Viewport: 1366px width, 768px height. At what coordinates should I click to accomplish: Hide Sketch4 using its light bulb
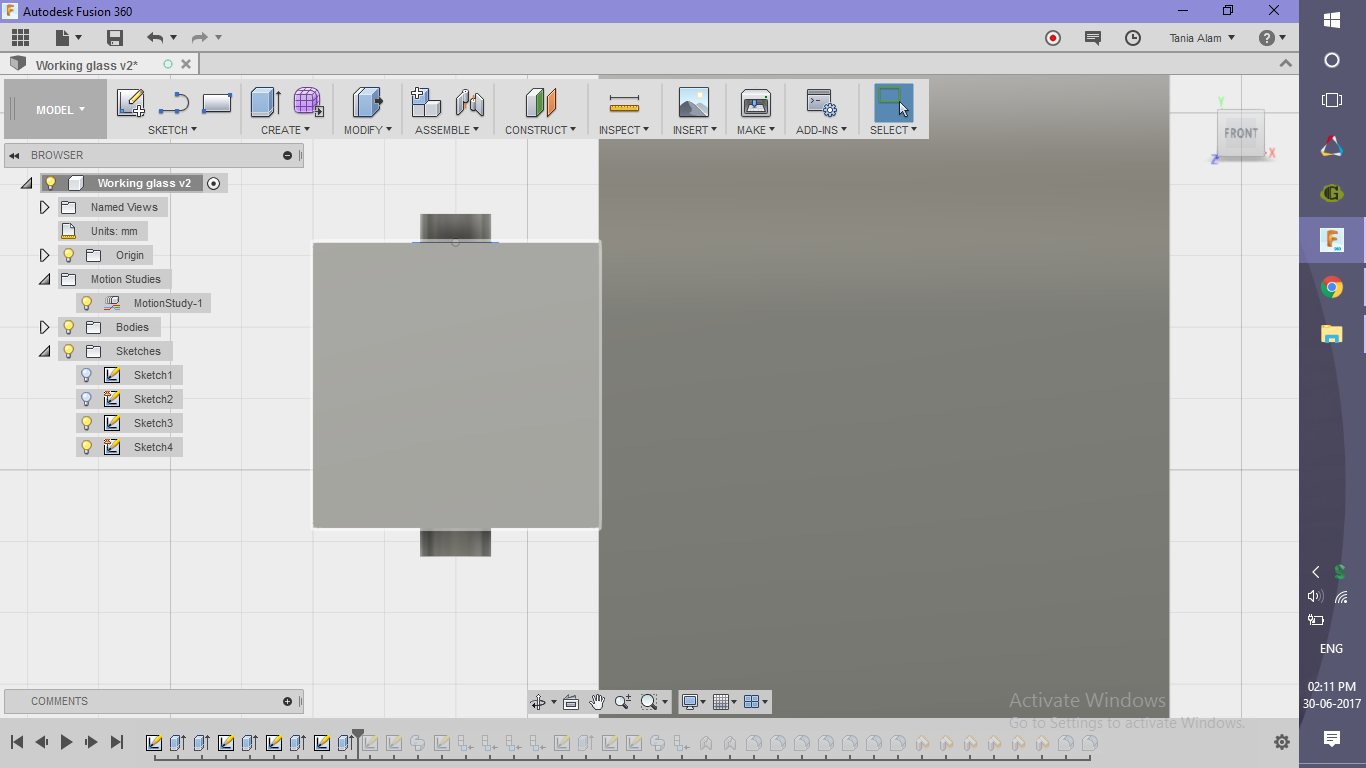[87, 447]
